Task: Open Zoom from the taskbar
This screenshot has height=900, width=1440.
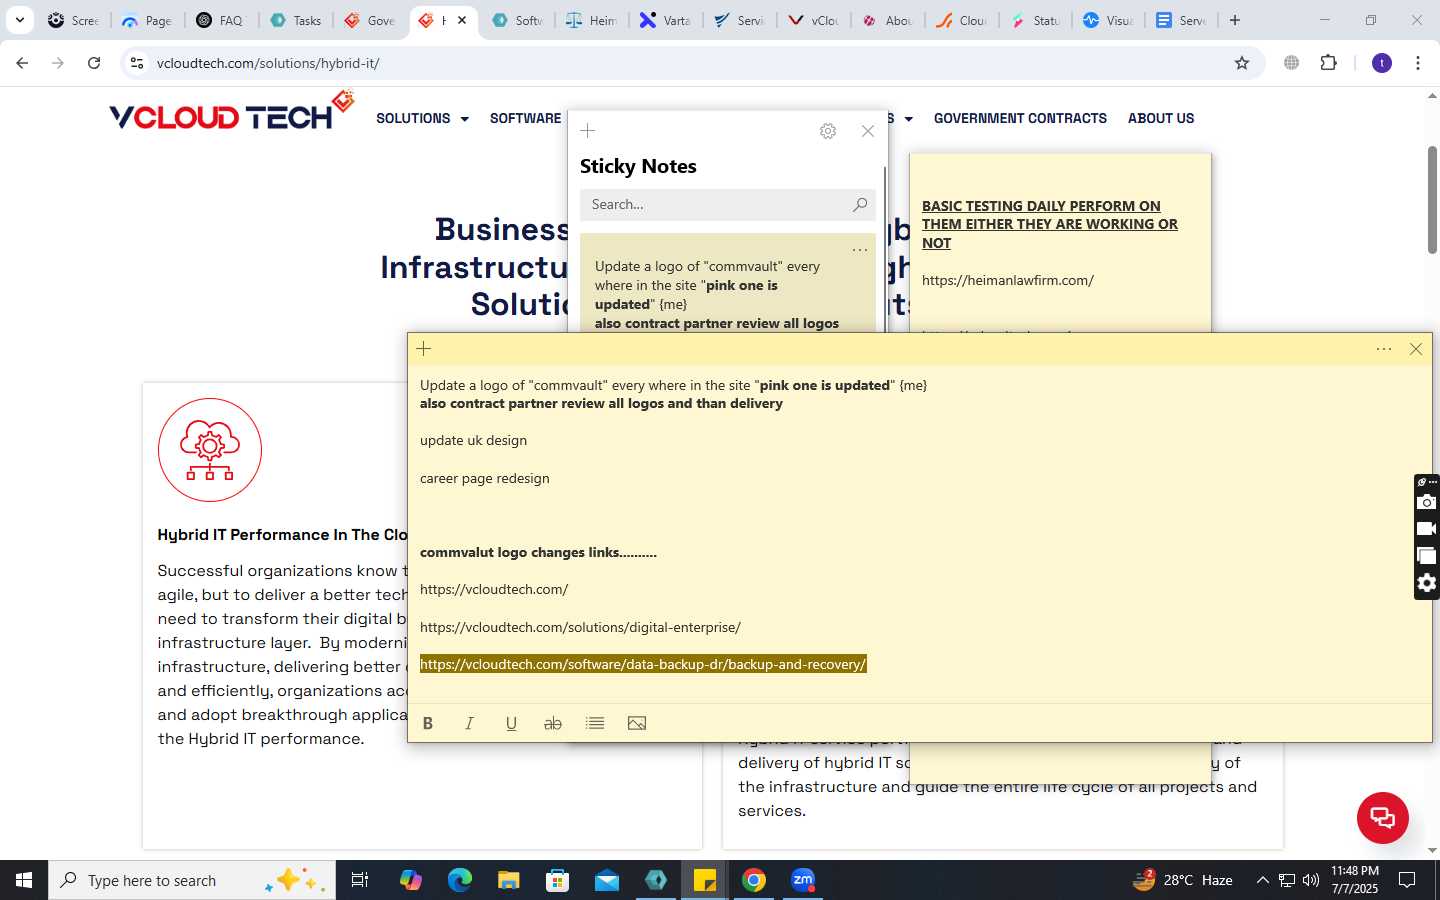Action: (803, 880)
